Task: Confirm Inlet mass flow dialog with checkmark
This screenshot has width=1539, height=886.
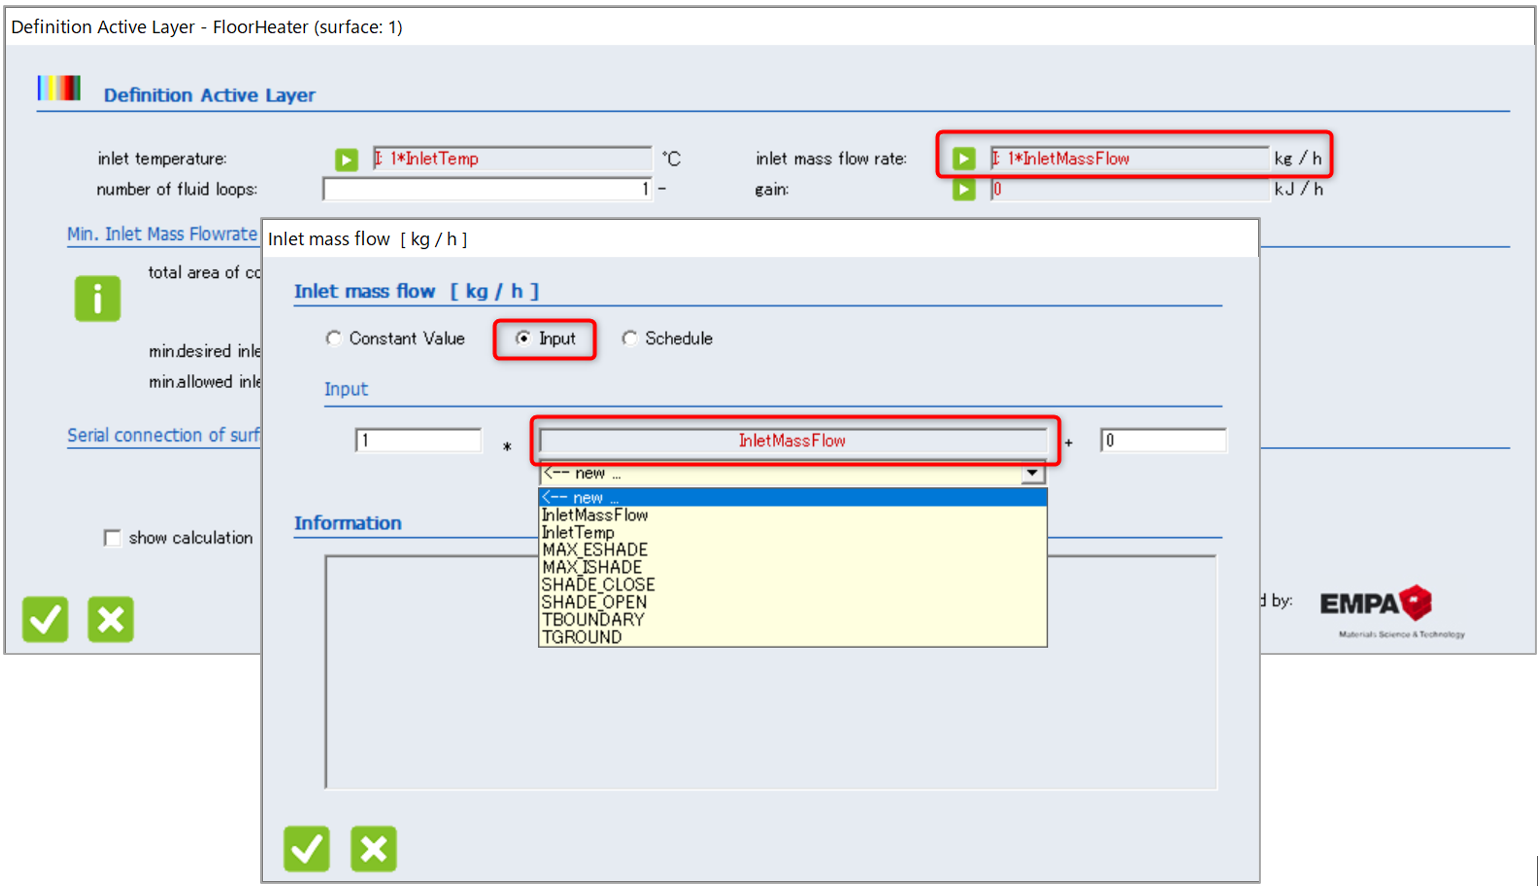Action: 306,849
